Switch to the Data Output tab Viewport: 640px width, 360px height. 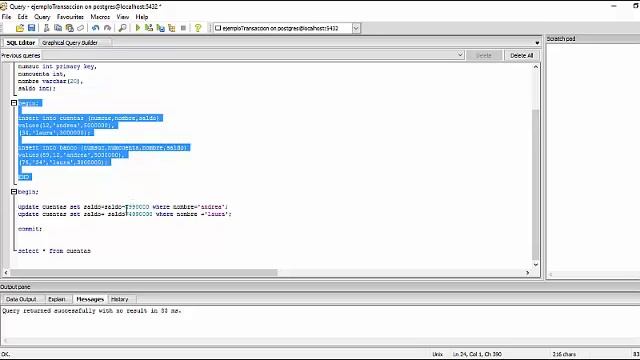pyautogui.click(x=21, y=299)
